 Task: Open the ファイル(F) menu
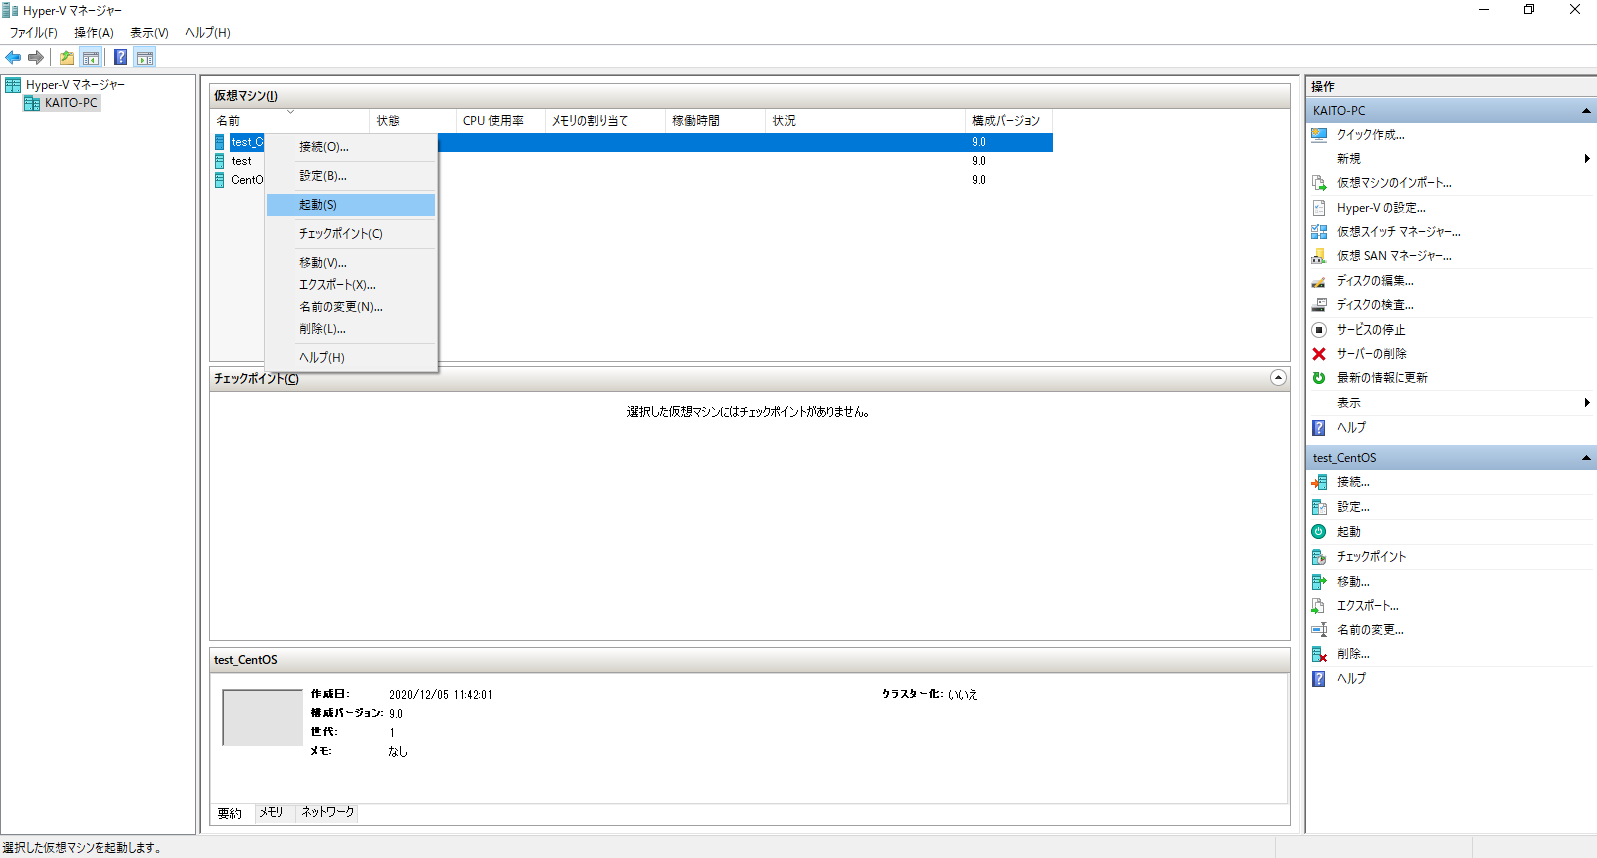pos(34,33)
